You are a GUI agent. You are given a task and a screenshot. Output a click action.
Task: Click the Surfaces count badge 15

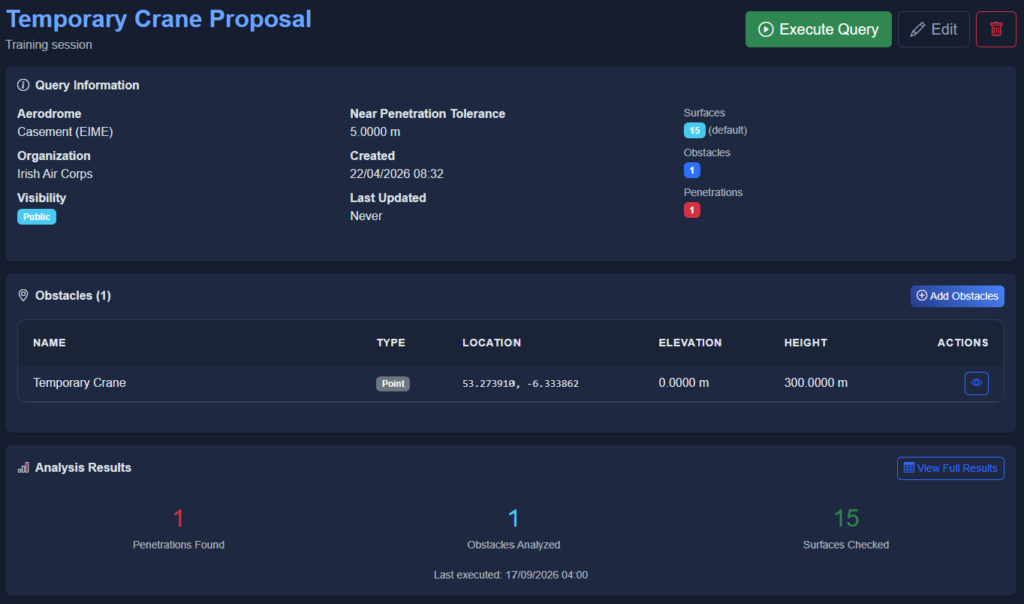click(x=694, y=131)
